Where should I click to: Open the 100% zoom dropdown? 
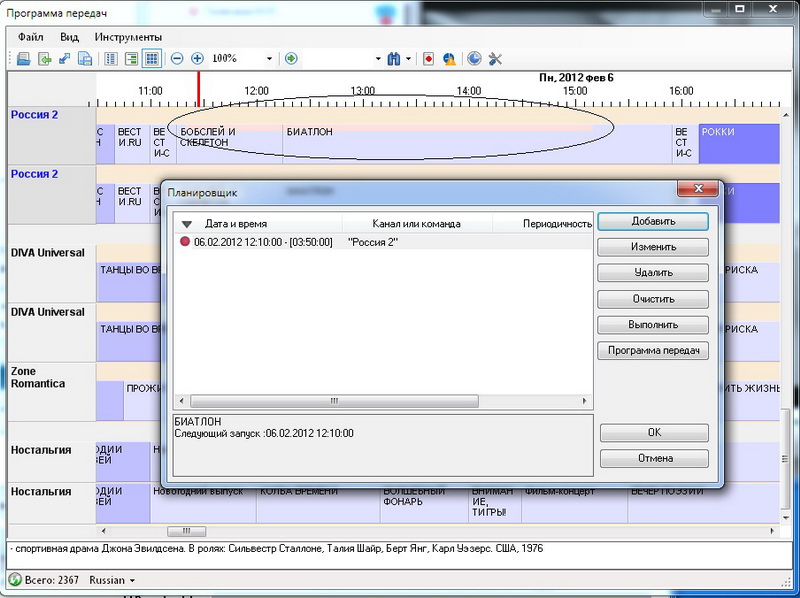[269, 59]
